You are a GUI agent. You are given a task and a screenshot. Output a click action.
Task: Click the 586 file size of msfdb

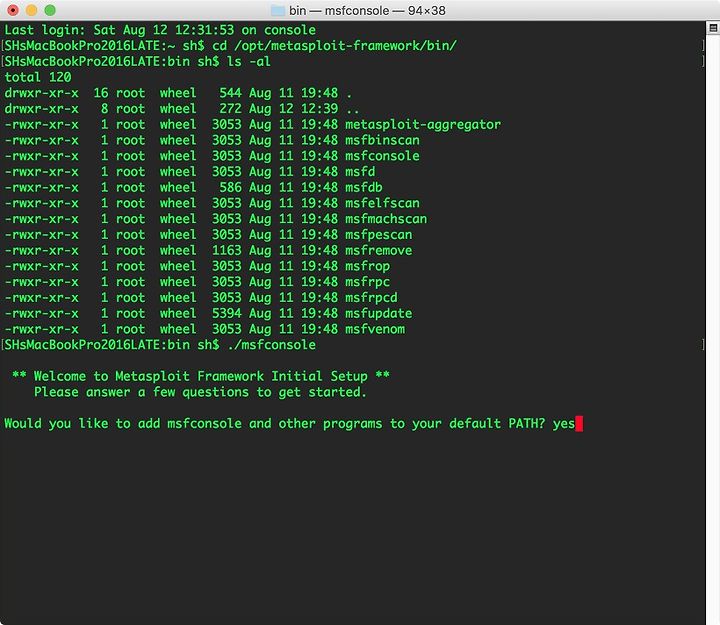(231, 187)
